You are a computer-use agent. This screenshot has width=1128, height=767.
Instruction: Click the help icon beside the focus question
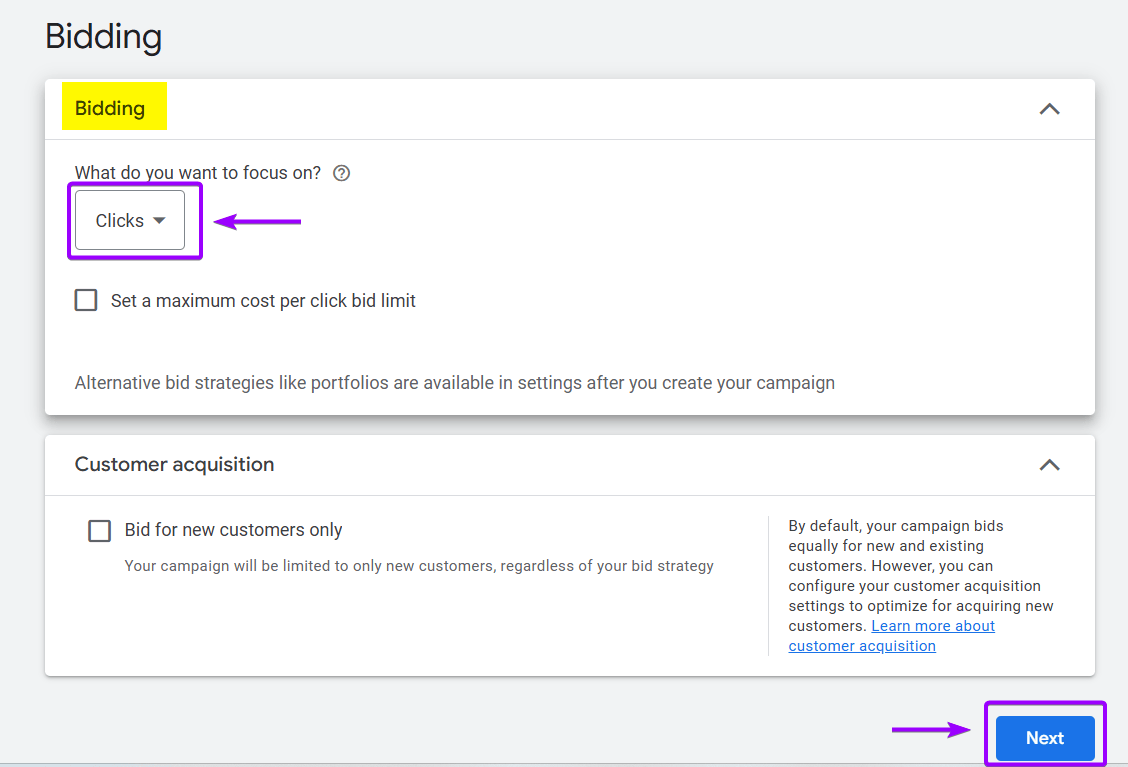tap(342, 173)
